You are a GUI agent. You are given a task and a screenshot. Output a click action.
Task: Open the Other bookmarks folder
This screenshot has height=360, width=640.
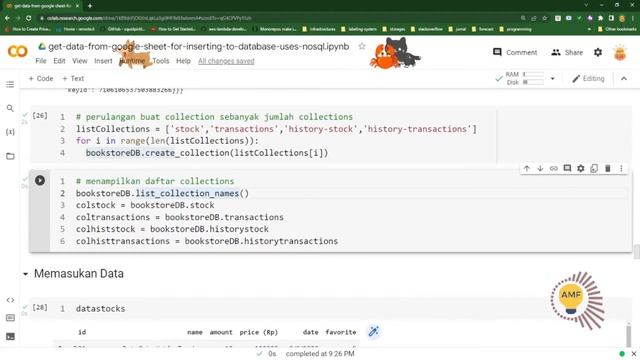617,29
